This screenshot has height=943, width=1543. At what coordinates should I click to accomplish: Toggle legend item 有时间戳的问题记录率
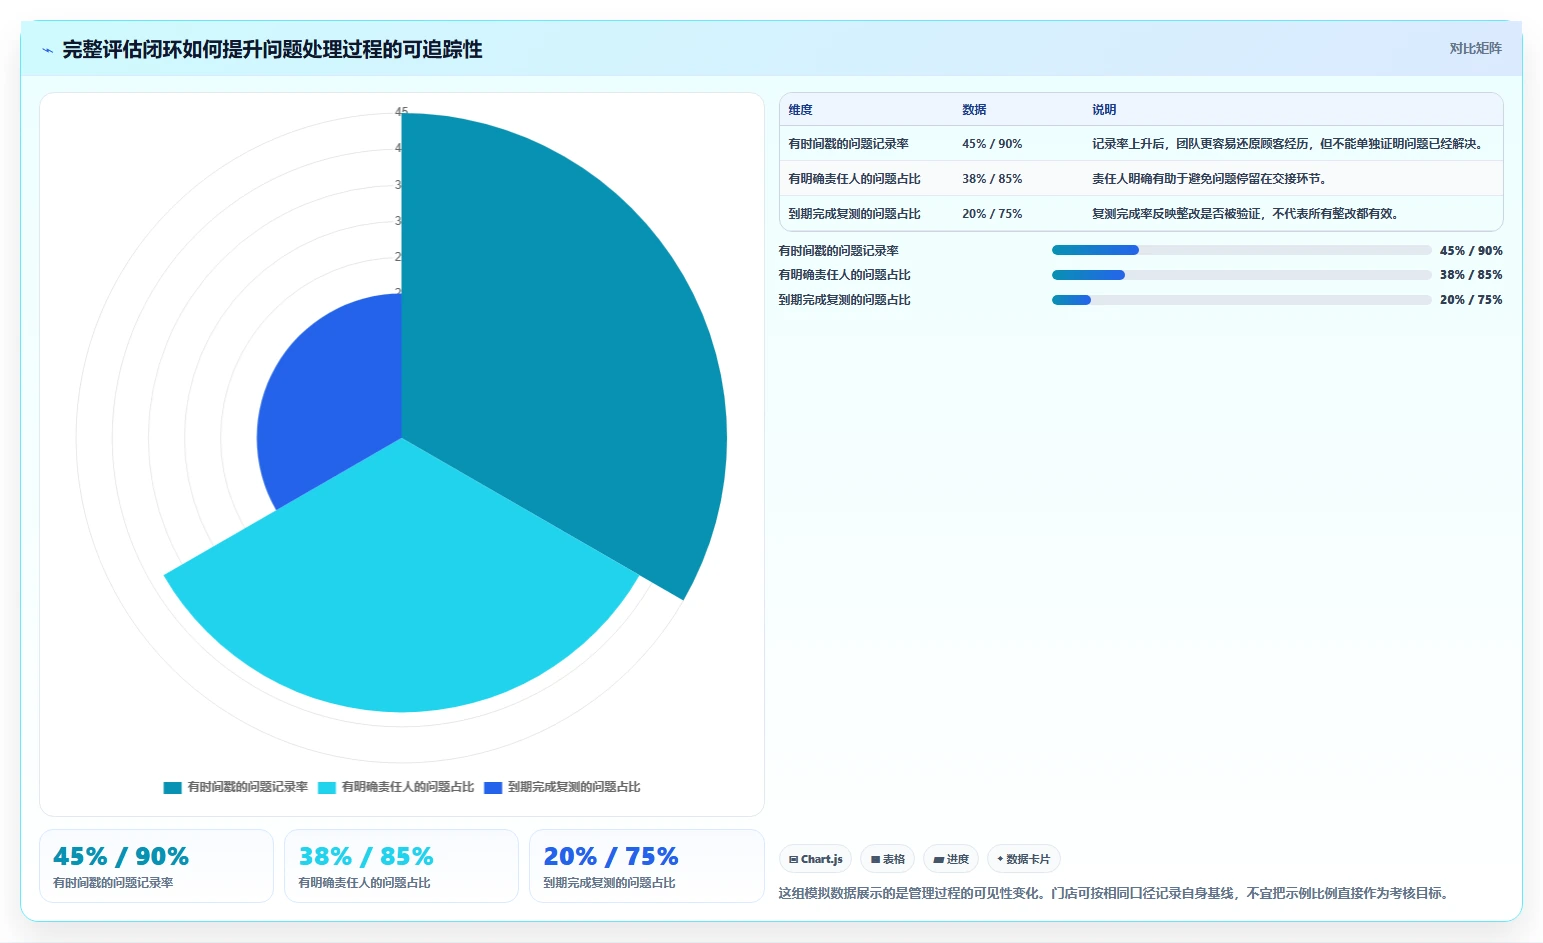click(x=236, y=787)
